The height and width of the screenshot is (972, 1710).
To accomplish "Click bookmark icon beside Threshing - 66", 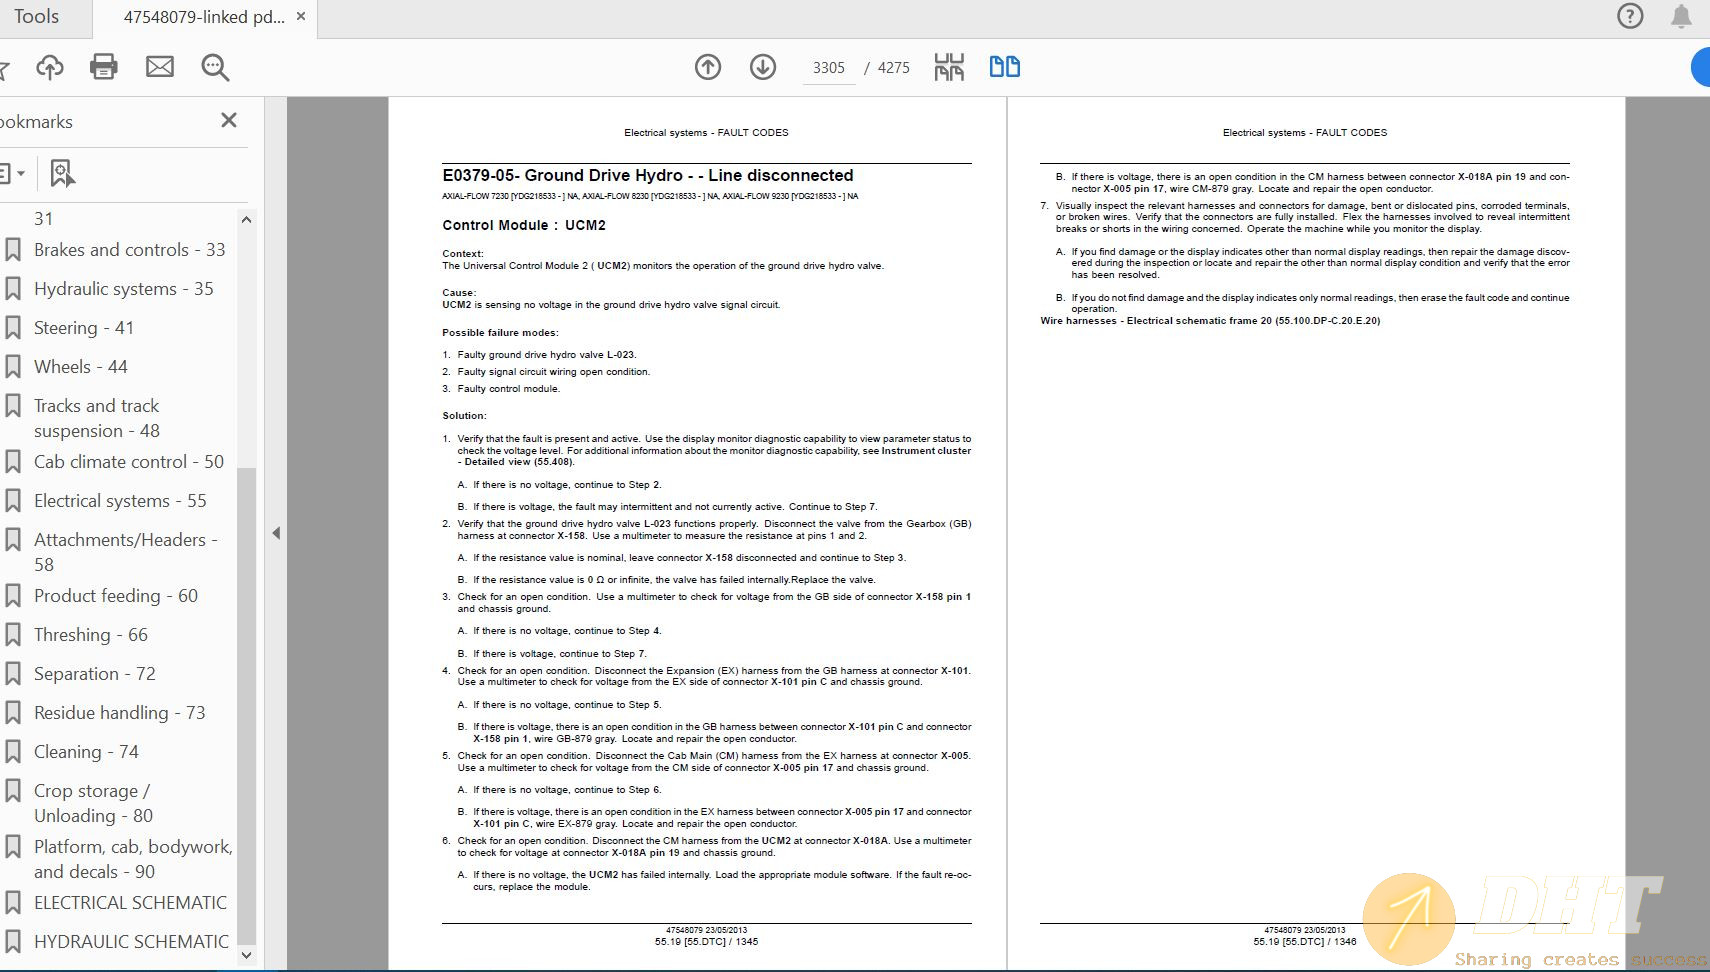I will point(13,635).
